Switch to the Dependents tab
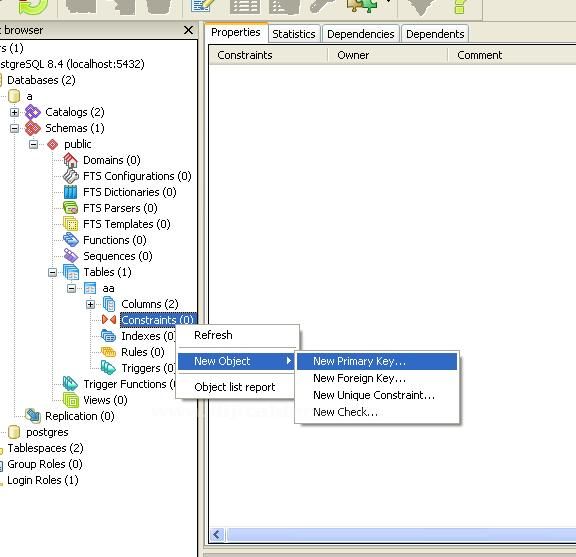Image resolution: width=576 pixels, height=557 pixels. [x=435, y=34]
